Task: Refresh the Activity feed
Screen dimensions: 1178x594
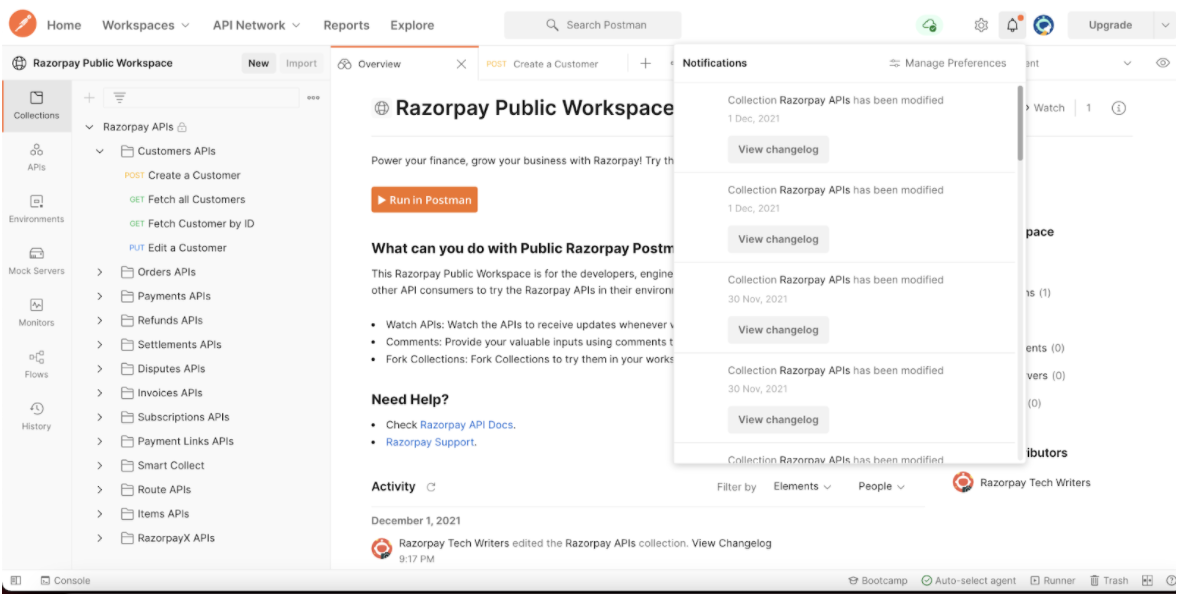Action: tap(431, 487)
